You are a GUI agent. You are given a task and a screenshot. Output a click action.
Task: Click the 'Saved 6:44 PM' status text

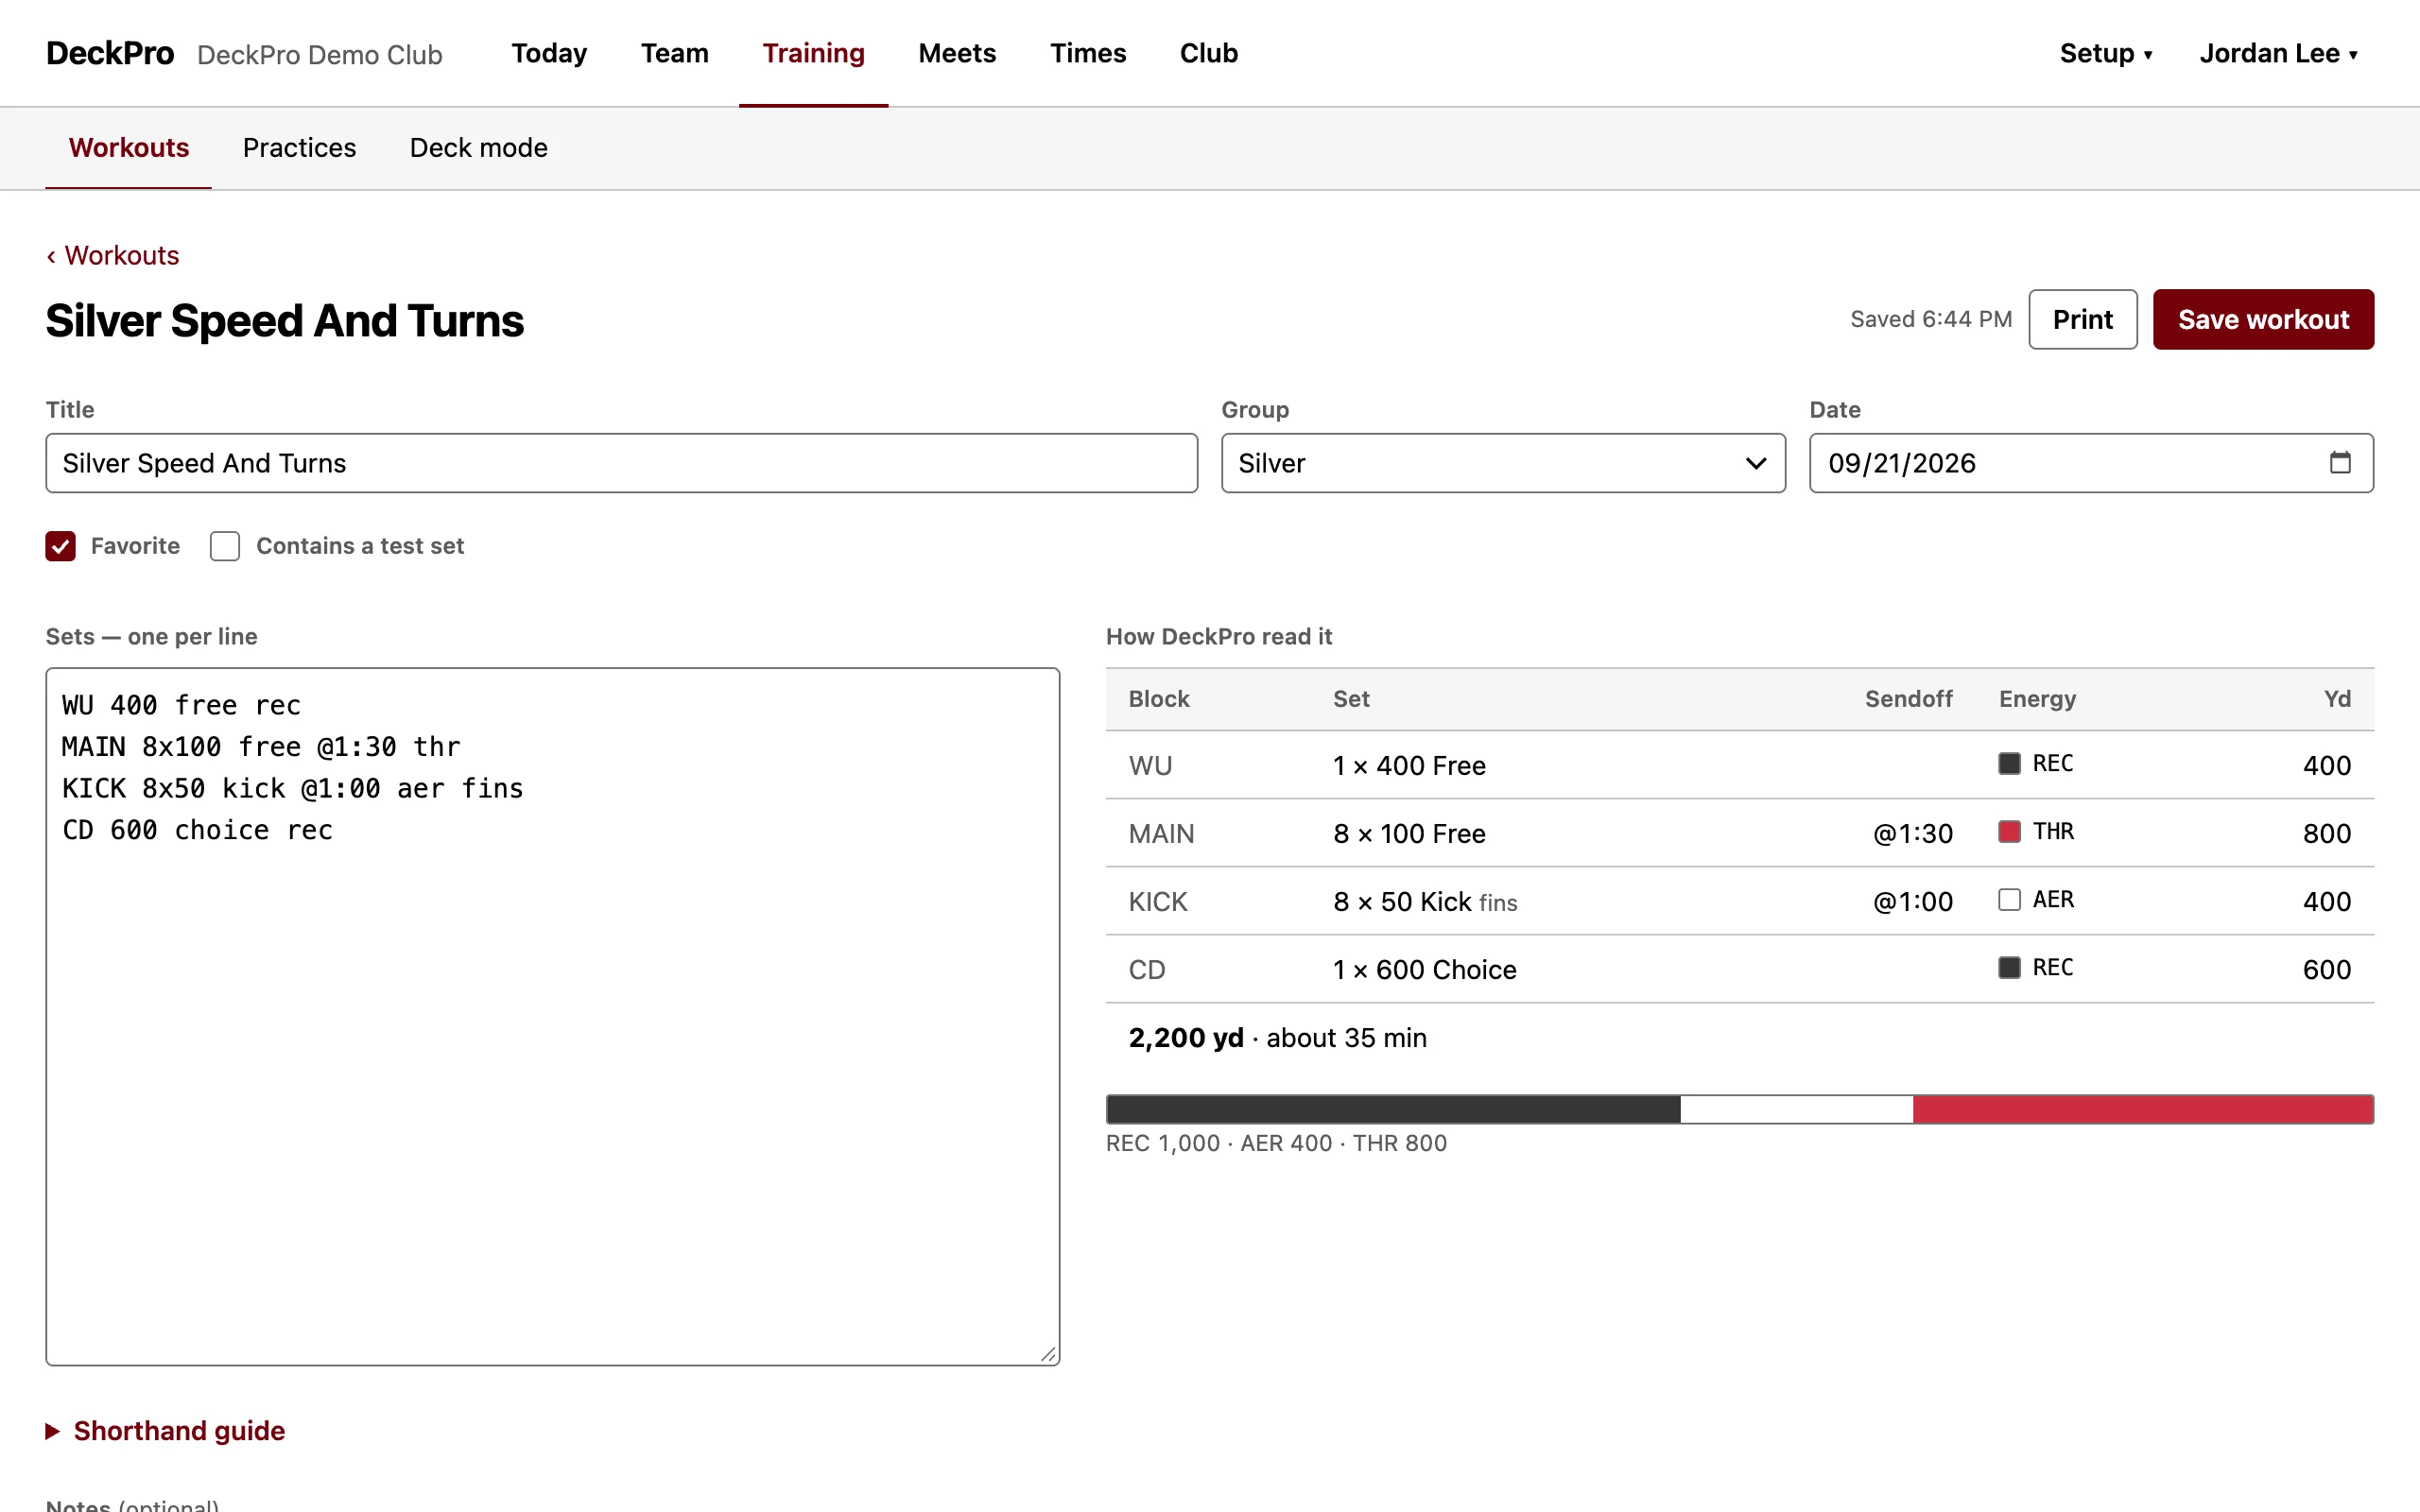coord(1931,319)
